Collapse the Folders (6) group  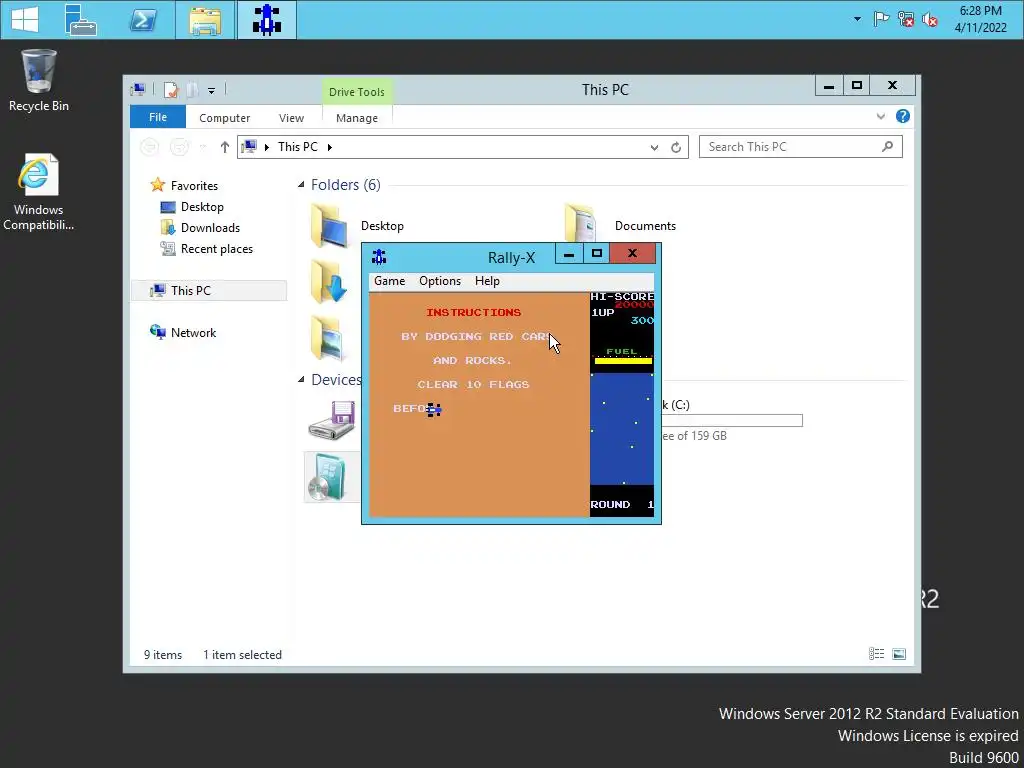[301, 185]
